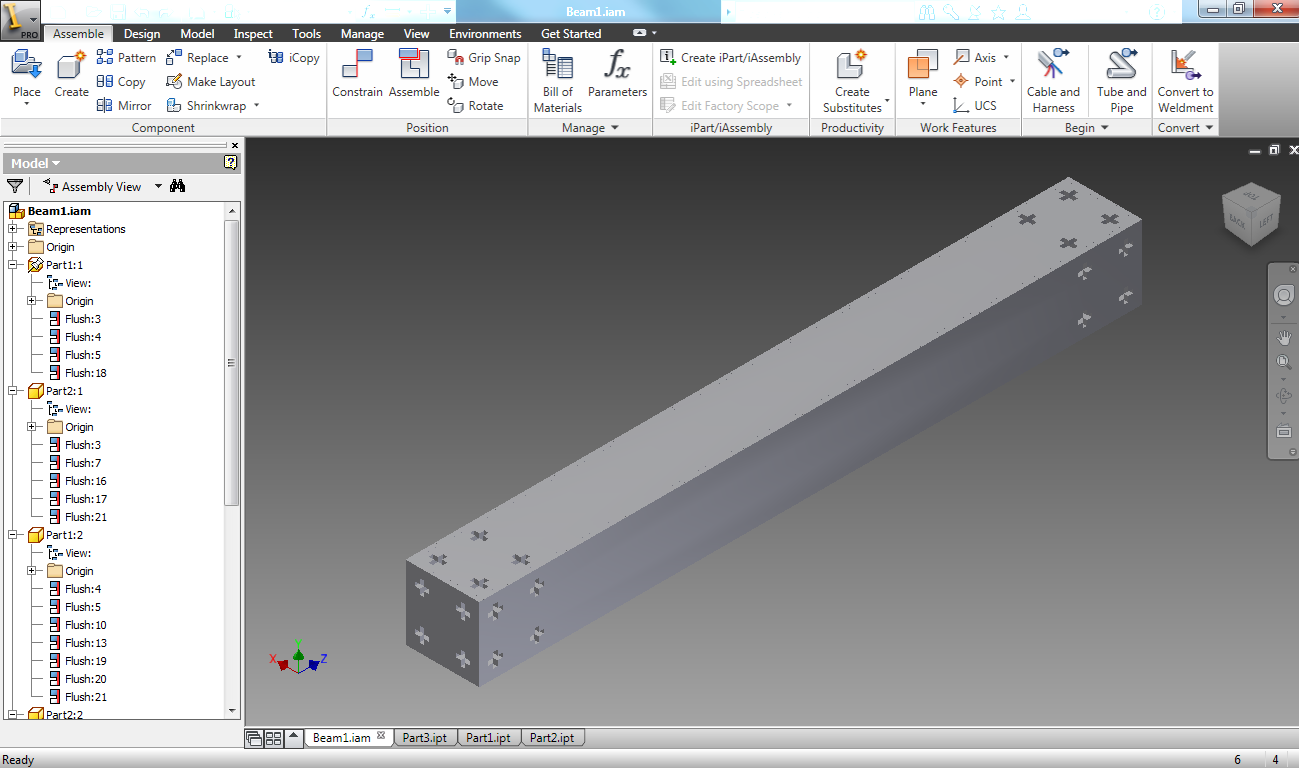Collapse the Part1:1 tree node
Viewport: 1299px width, 768px height.
[14, 265]
